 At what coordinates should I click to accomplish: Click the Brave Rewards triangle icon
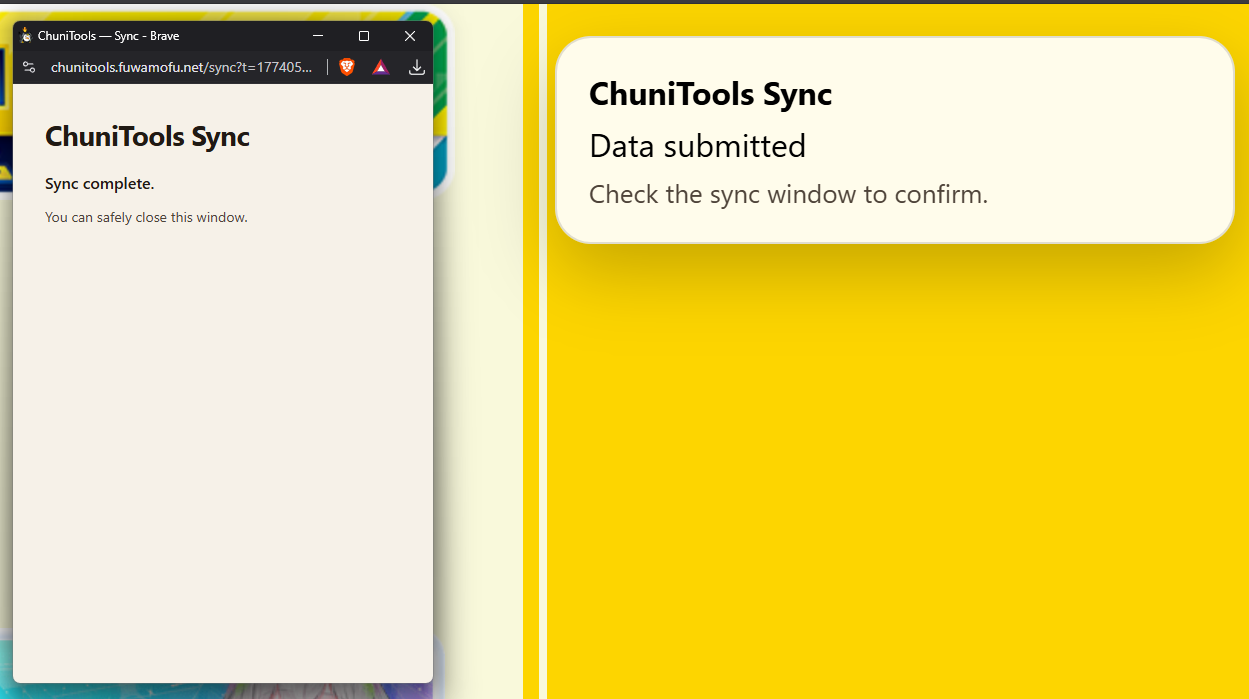pyautogui.click(x=380, y=67)
